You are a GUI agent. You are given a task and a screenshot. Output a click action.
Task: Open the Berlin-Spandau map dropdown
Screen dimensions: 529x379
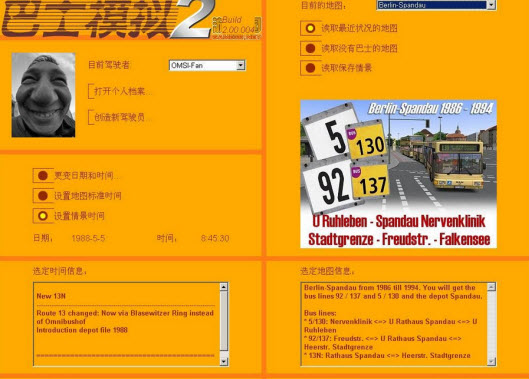491,5
